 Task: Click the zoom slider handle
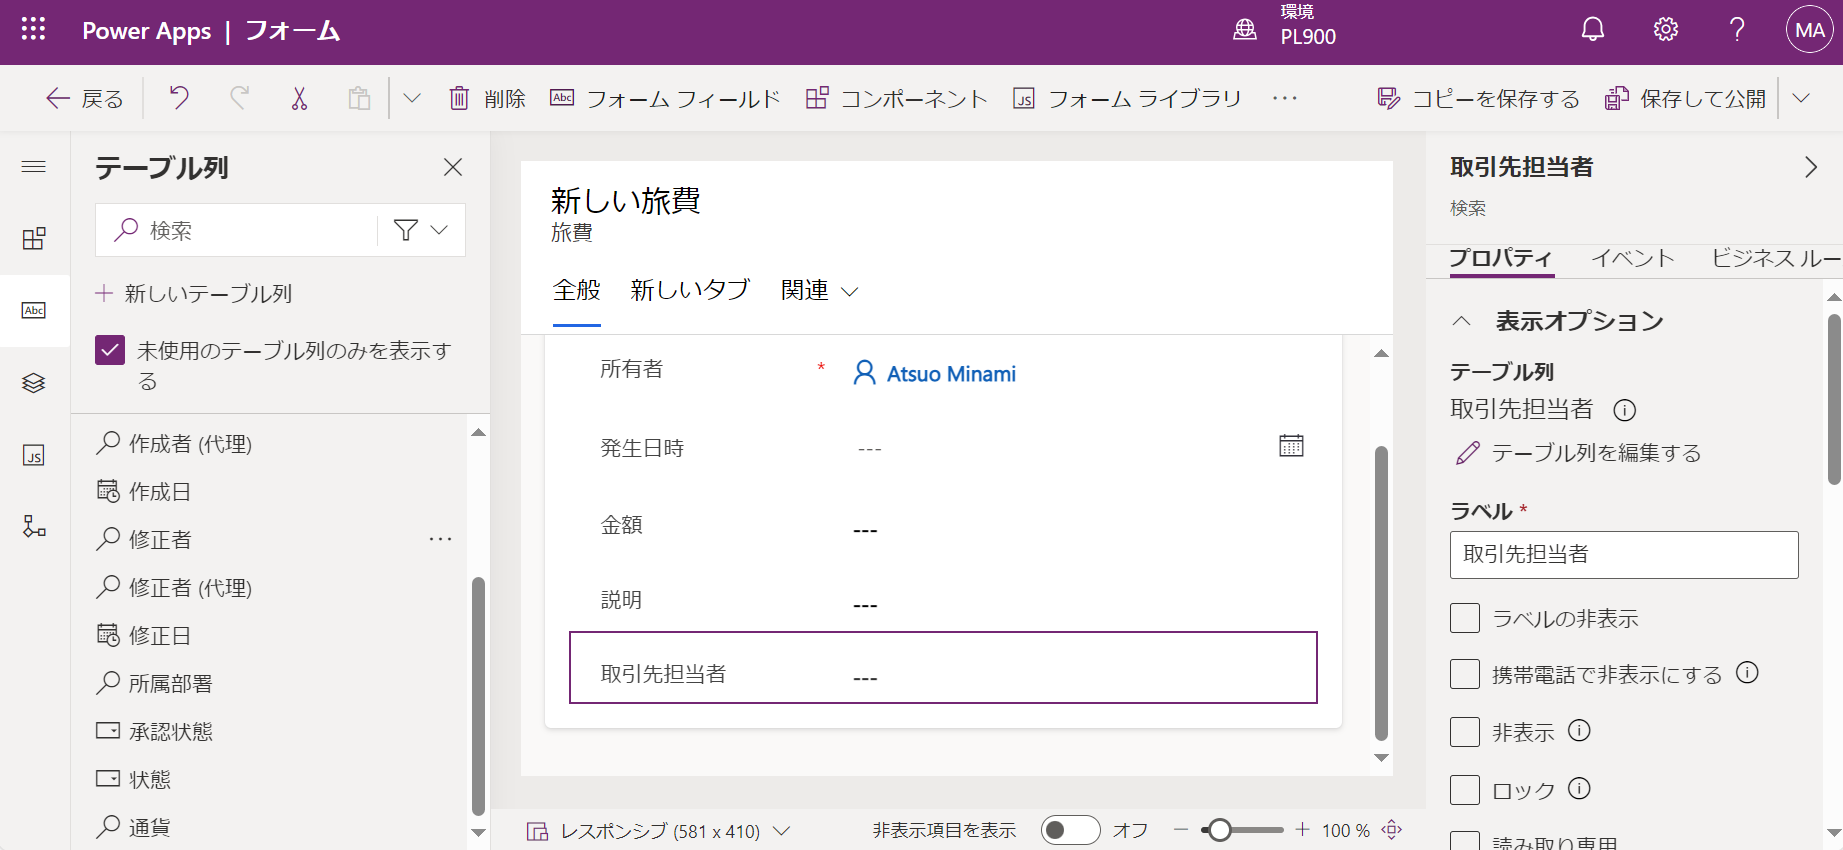pyautogui.click(x=1219, y=830)
